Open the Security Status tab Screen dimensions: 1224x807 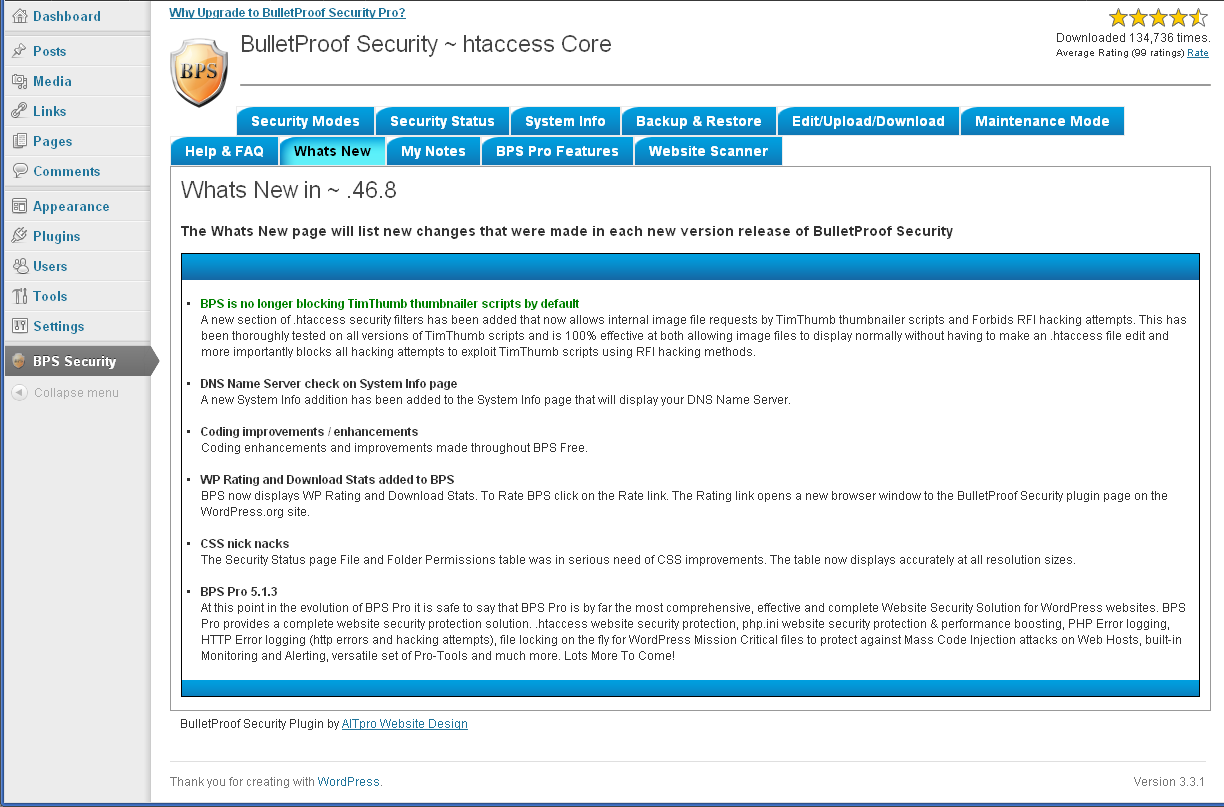(442, 121)
